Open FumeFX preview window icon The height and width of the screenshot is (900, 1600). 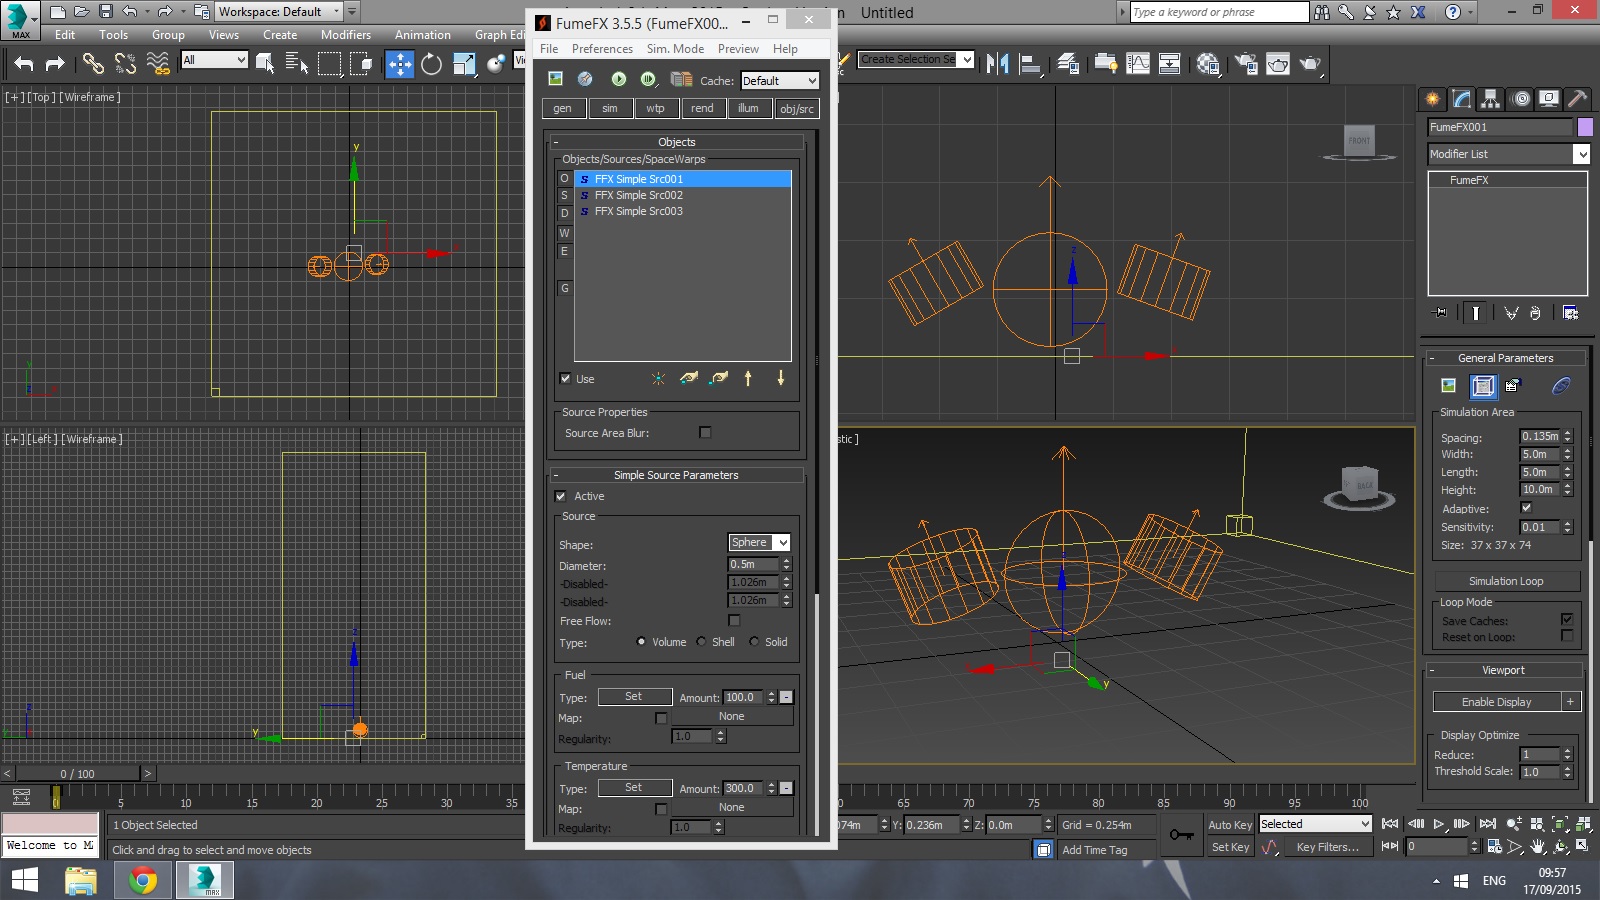[555, 79]
